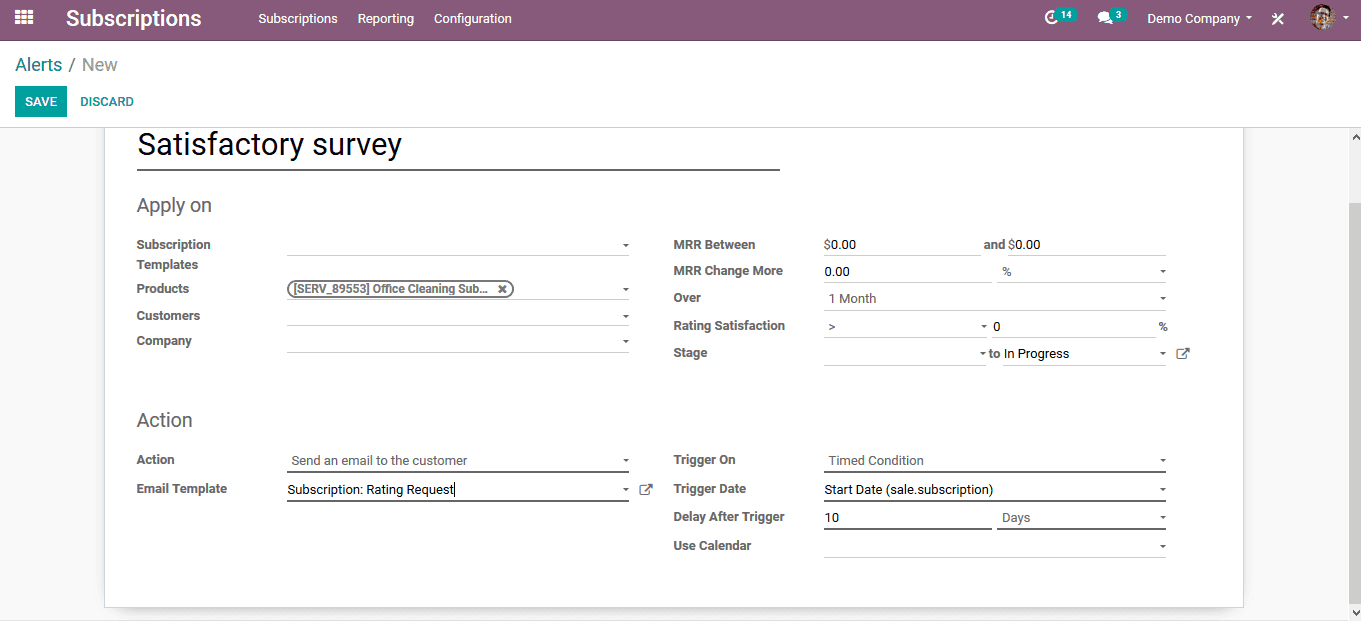Open the Configuration menu
This screenshot has width=1361, height=621.
473,19
